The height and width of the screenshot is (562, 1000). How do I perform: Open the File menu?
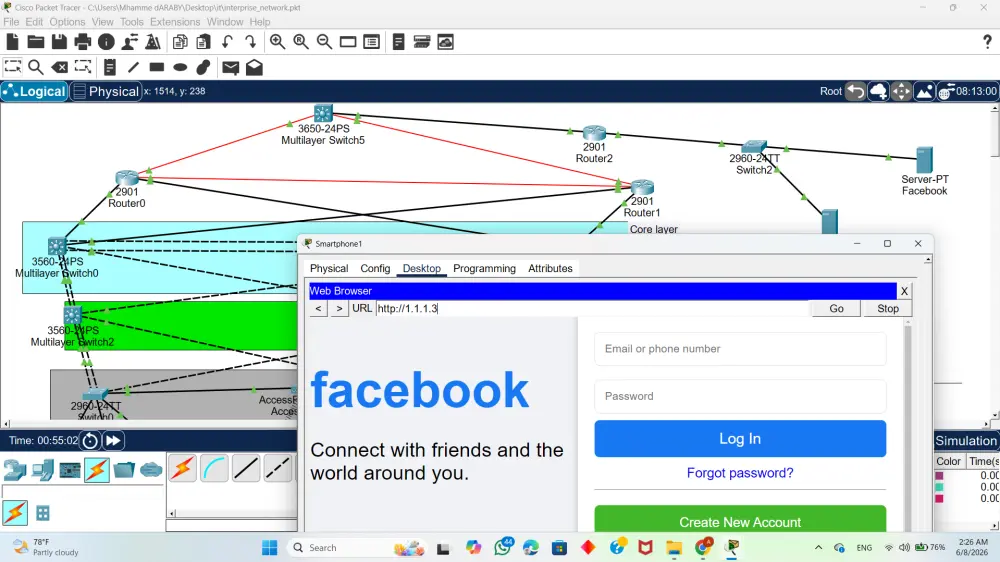coord(11,22)
